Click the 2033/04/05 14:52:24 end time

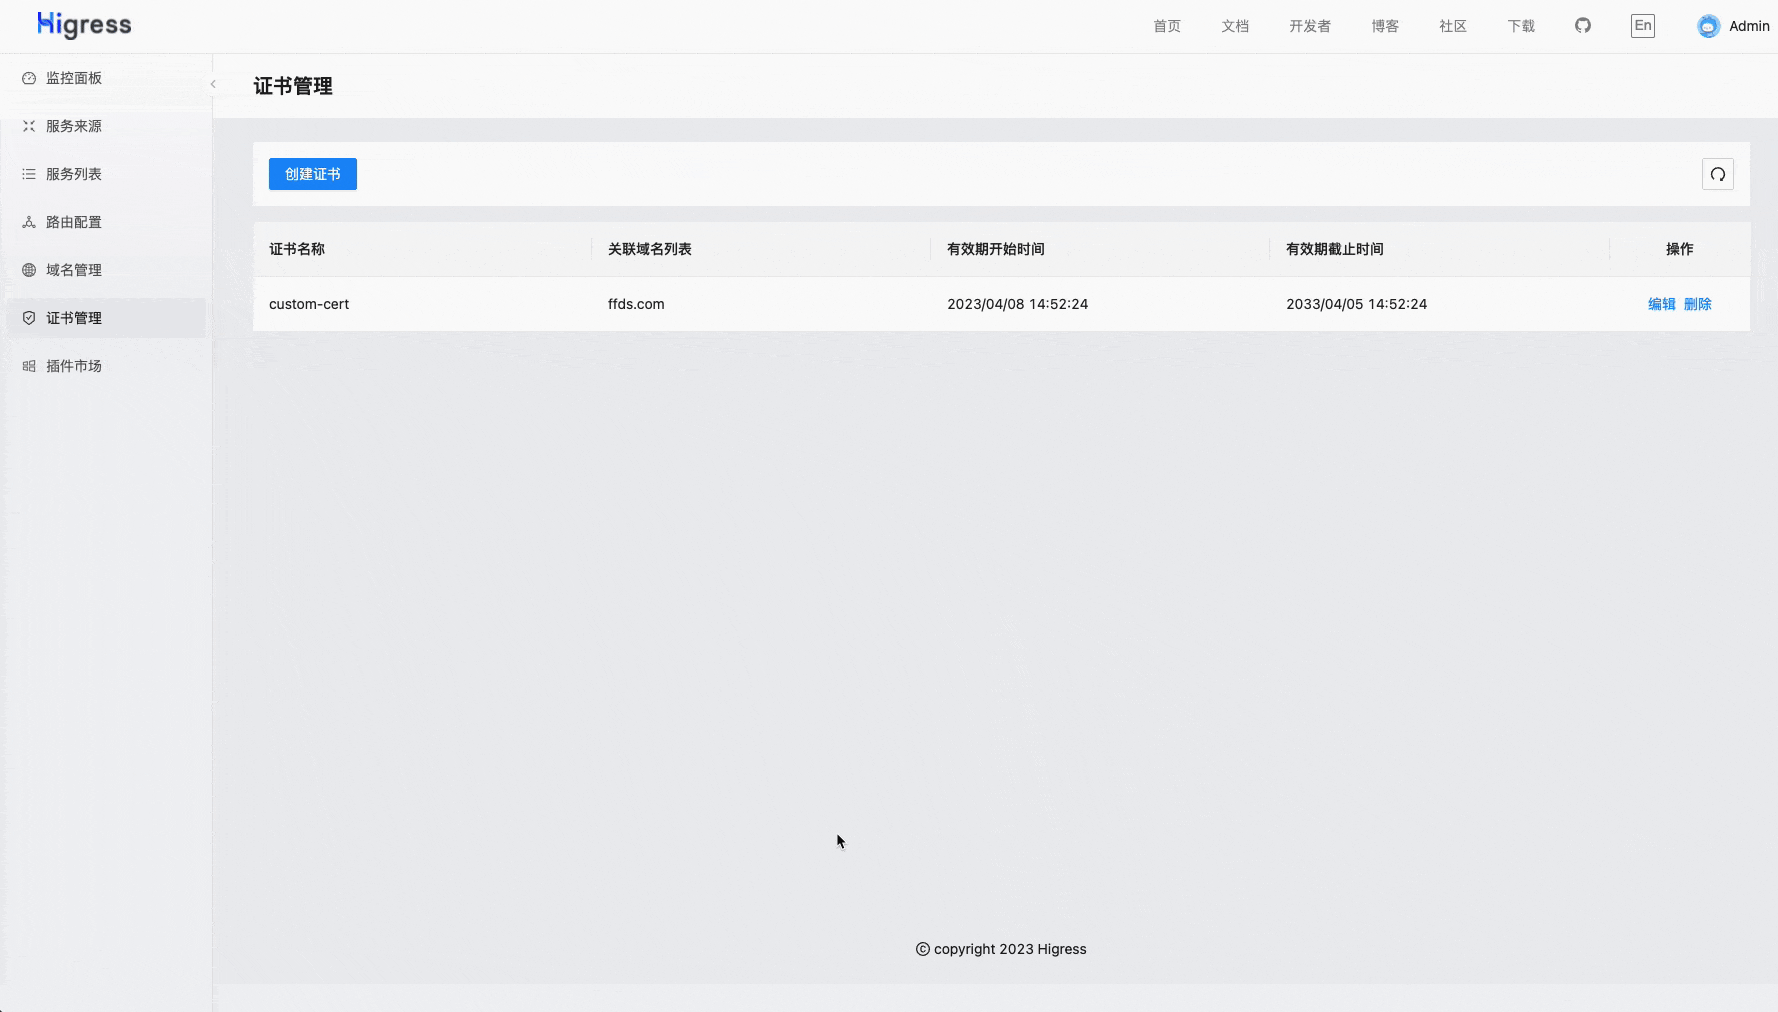[1356, 304]
